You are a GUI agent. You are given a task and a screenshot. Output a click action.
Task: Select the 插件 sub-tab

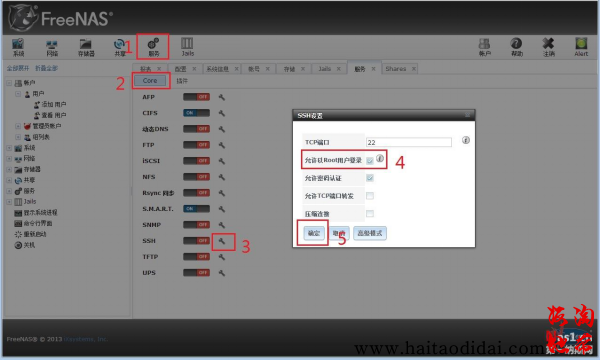182,81
